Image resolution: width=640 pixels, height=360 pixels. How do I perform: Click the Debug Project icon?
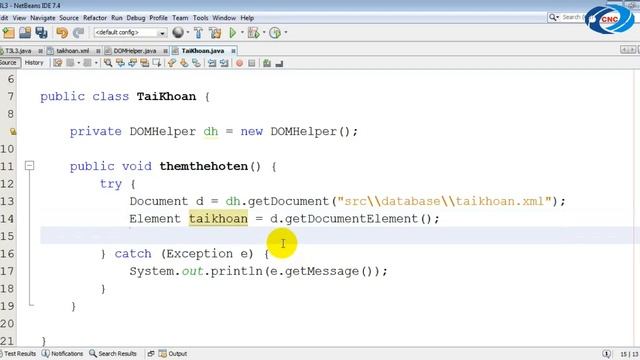[x=254, y=33]
